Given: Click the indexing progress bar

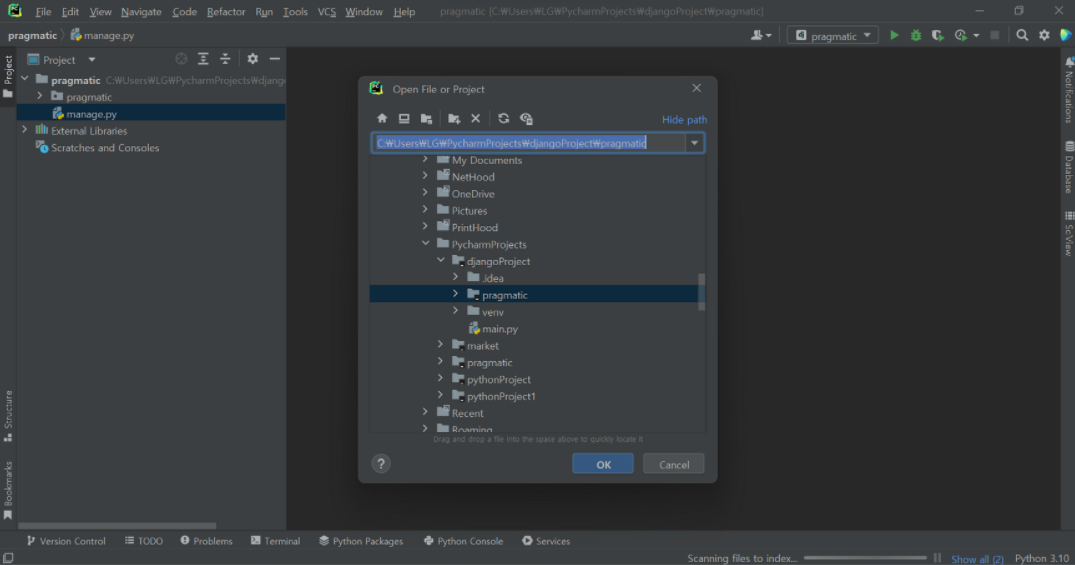Looking at the screenshot, I should point(865,558).
